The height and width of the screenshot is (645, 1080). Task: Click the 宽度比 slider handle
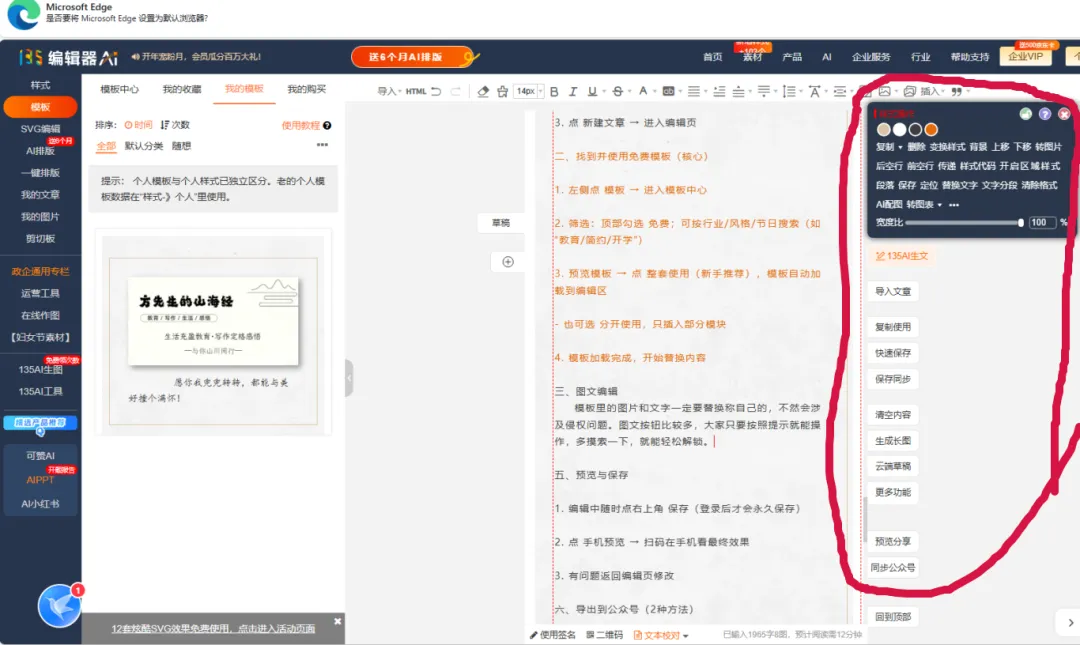click(1021, 223)
